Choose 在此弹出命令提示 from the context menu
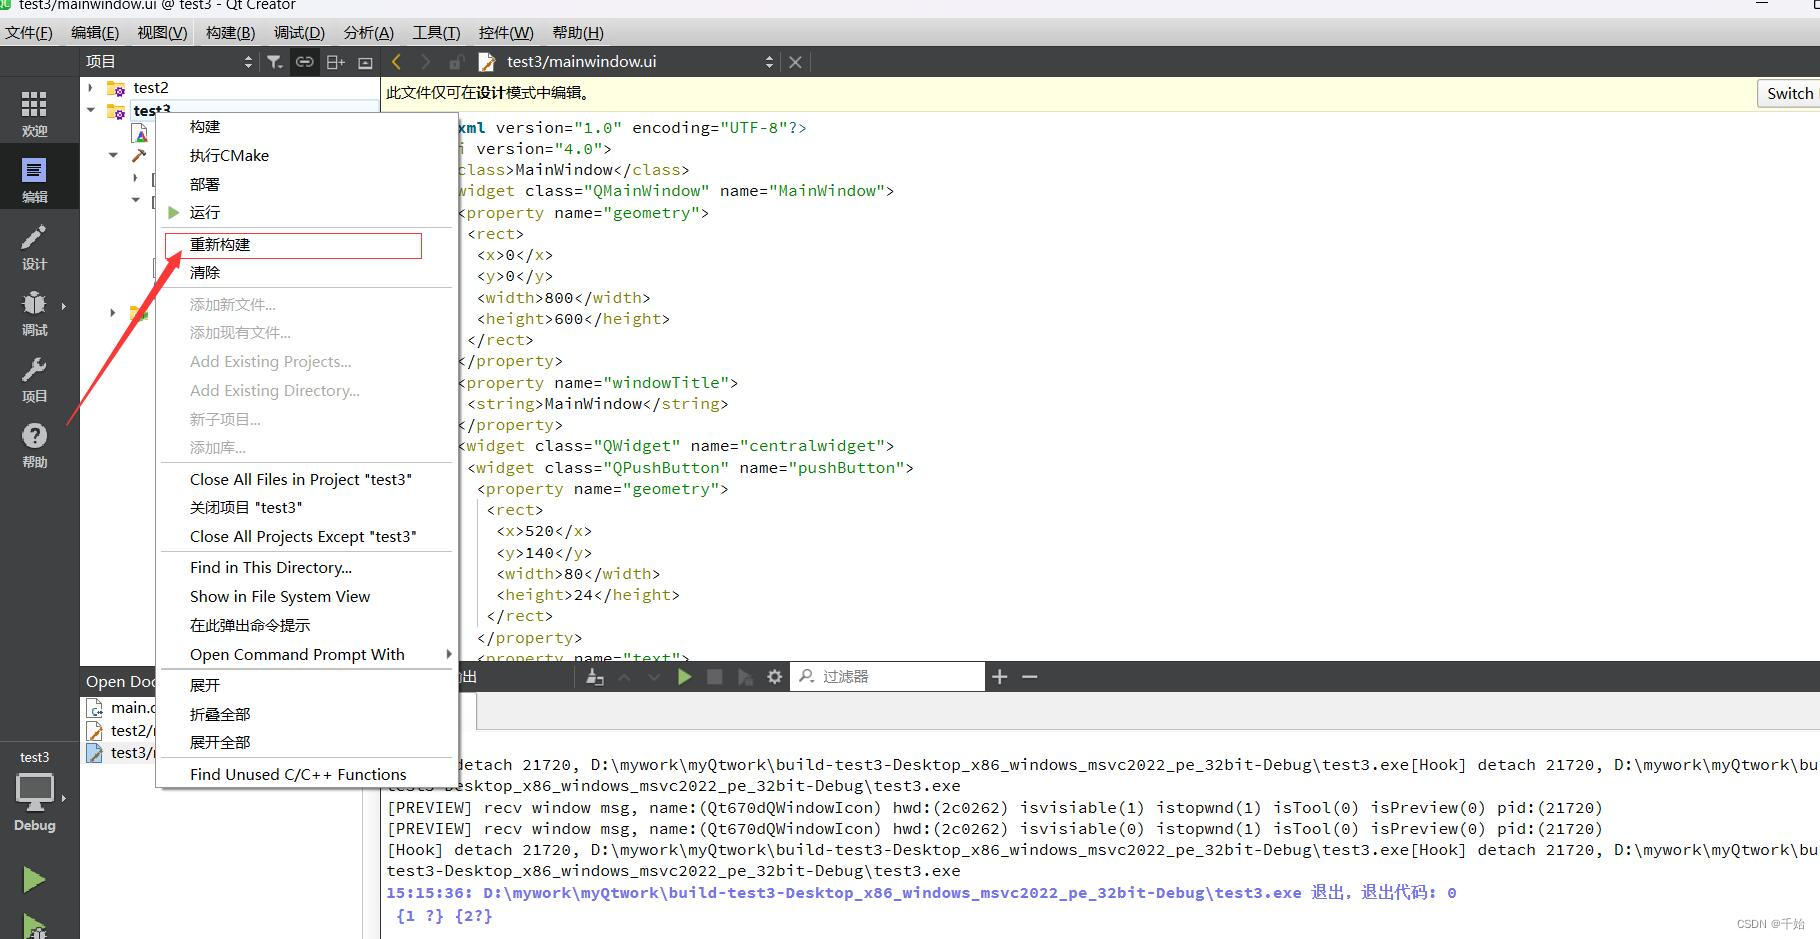Image resolution: width=1820 pixels, height=939 pixels. 306,626
